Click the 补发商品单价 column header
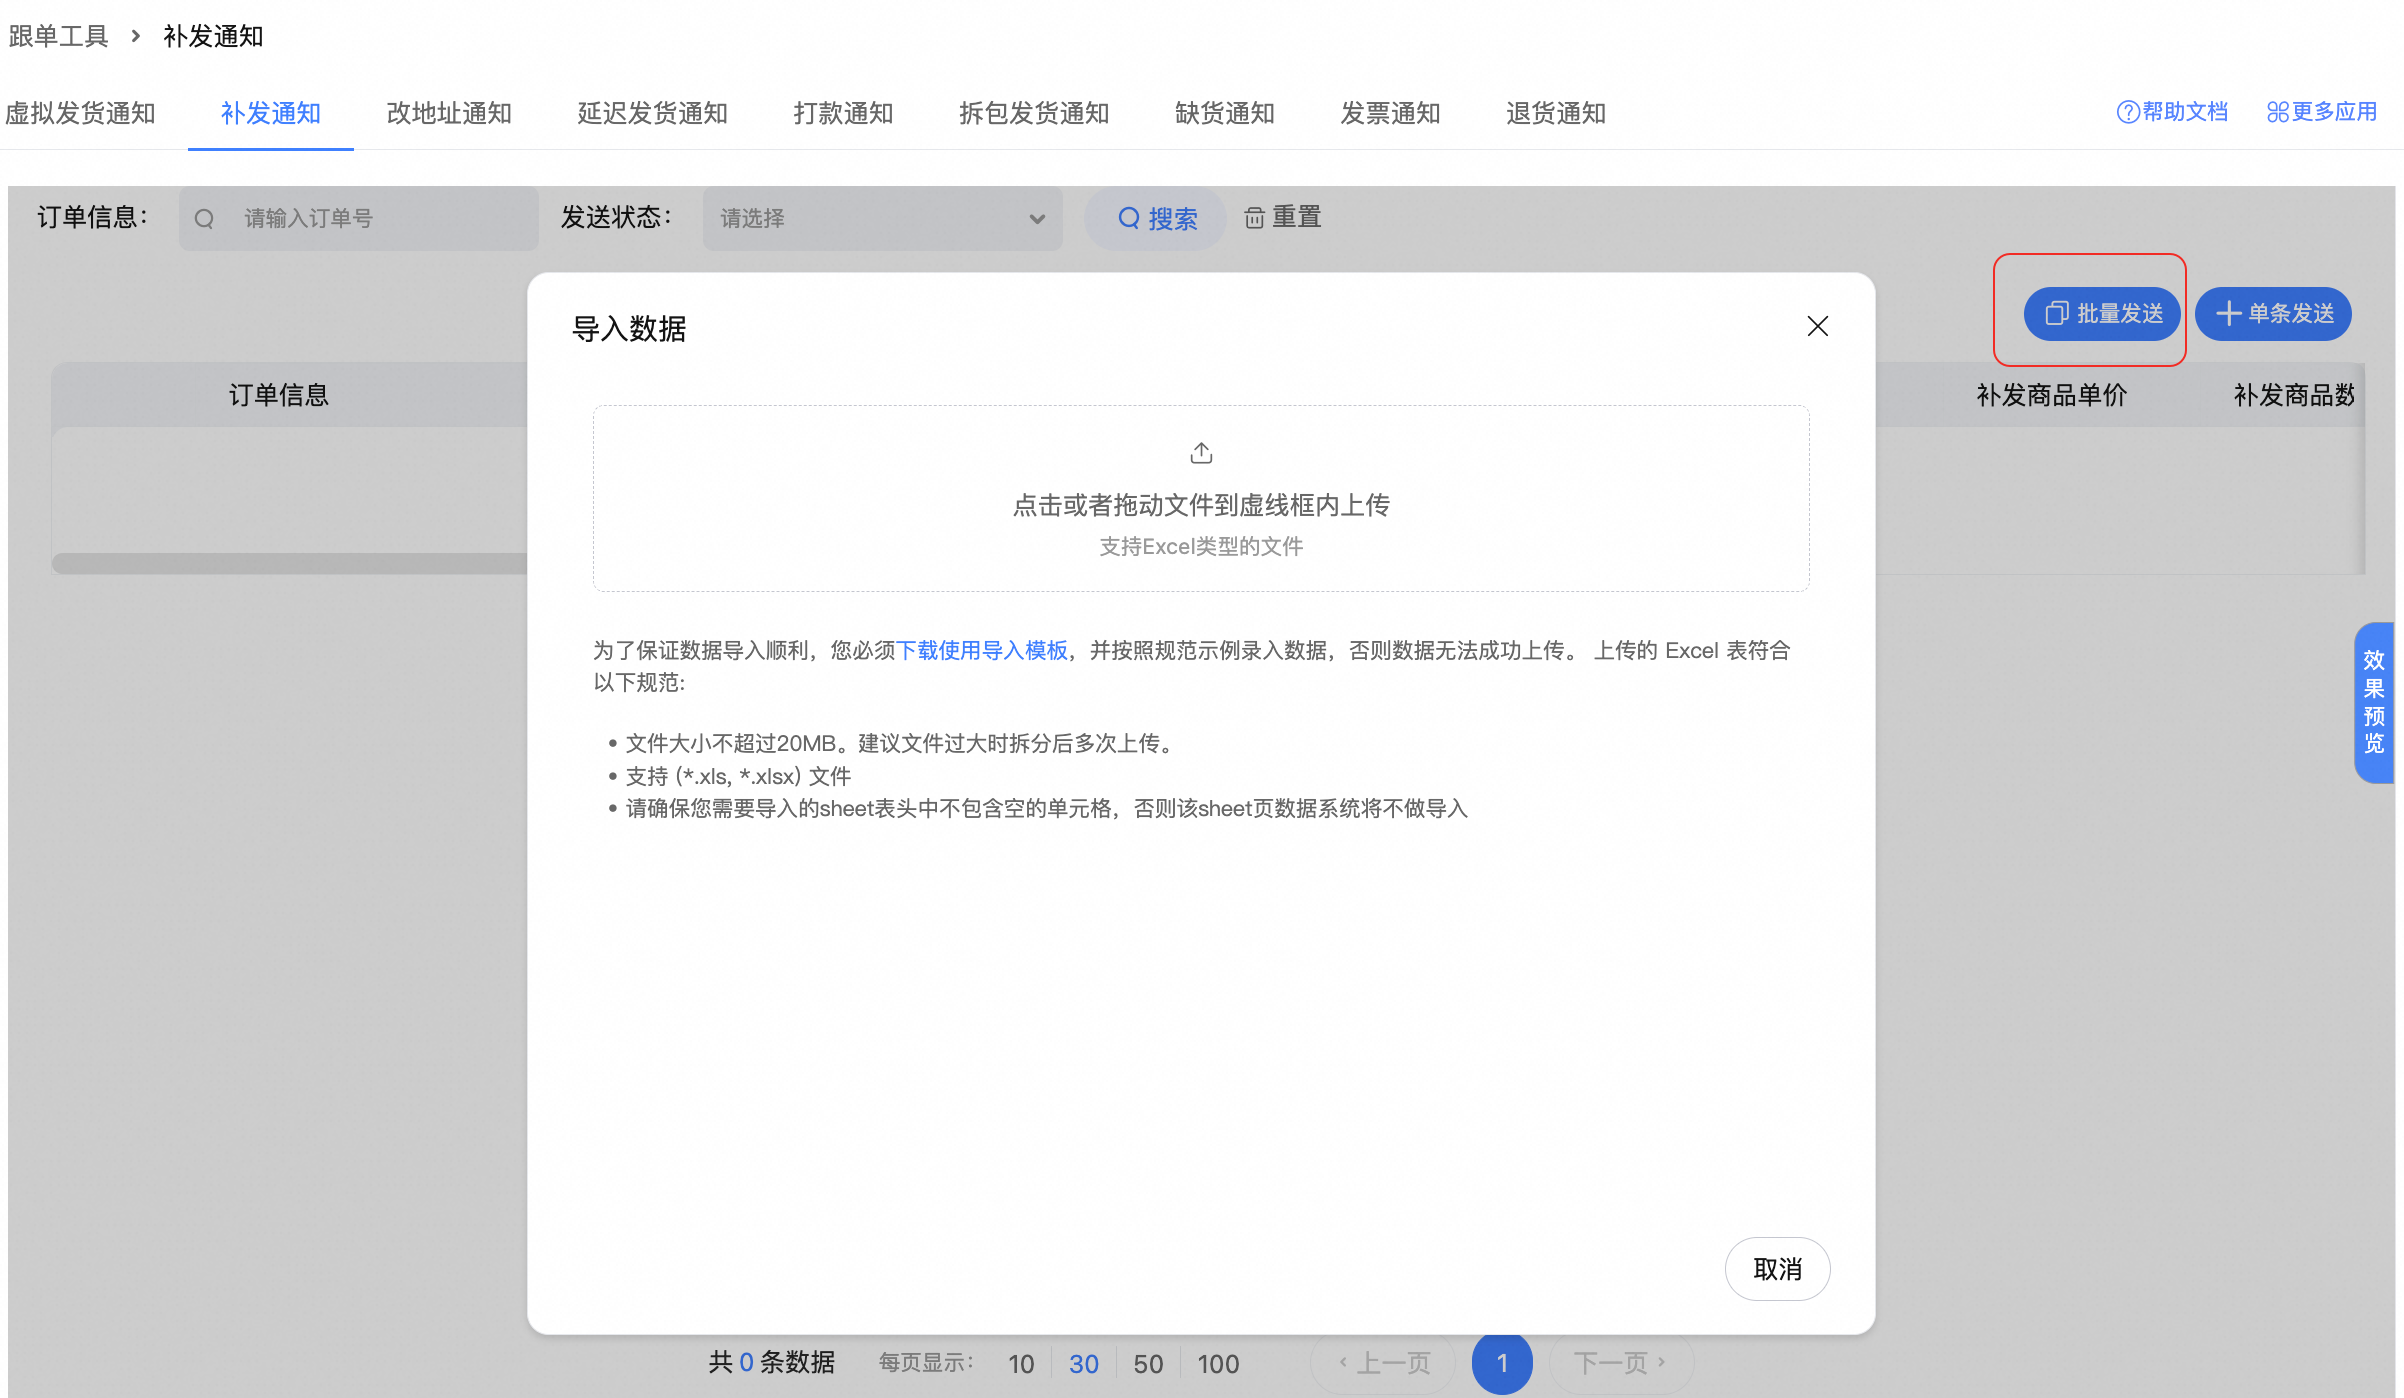The image size is (2404, 1398). 2051,395
